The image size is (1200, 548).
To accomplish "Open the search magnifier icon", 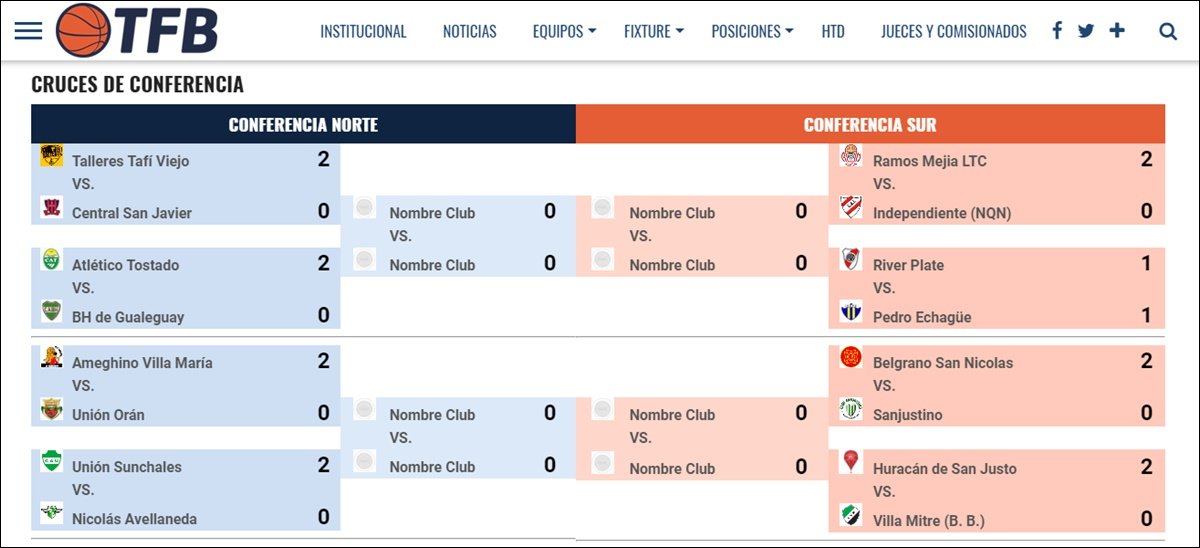I will pos(1168,31).
